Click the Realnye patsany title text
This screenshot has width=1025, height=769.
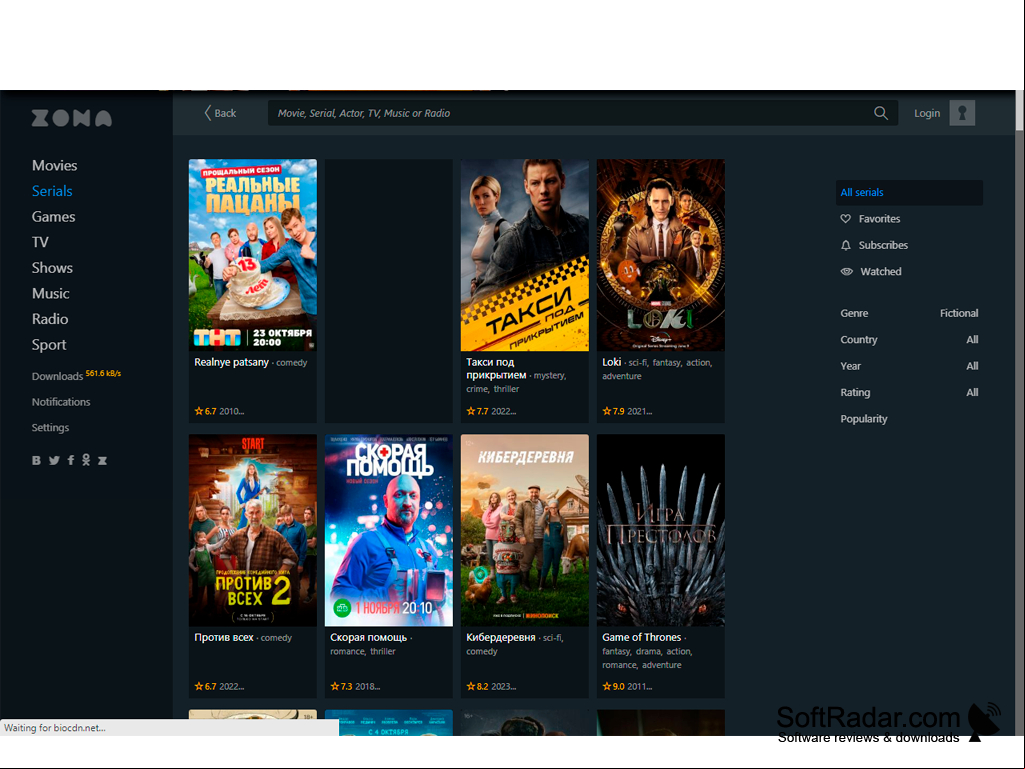231,362
